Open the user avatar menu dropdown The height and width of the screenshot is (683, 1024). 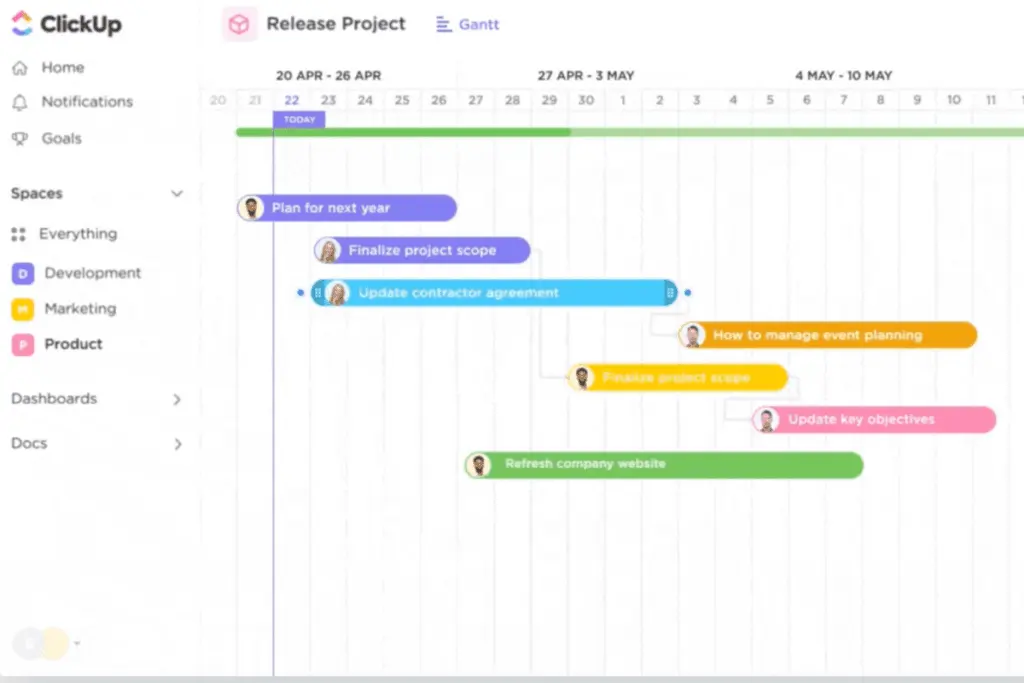click(x=77, y=643)
